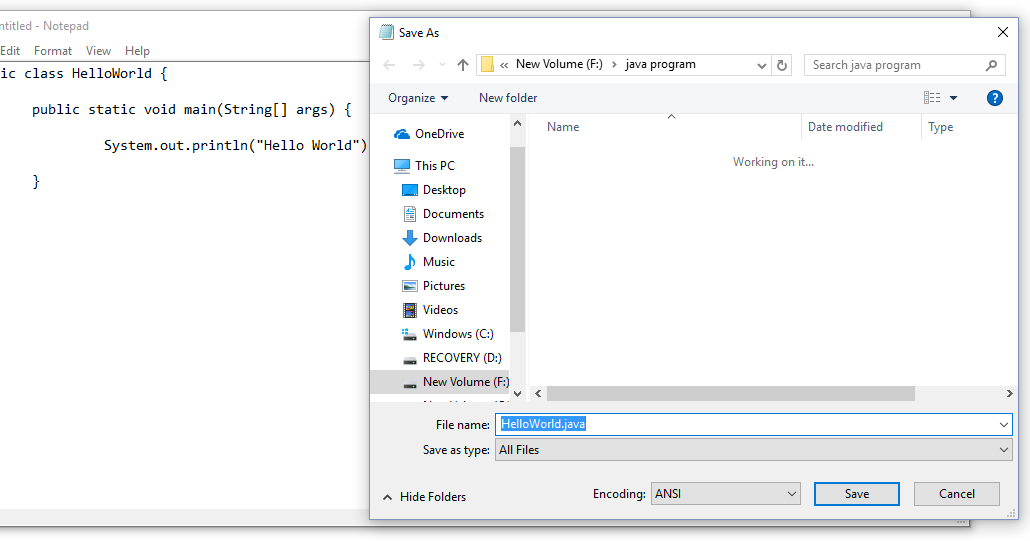1030x541 pixels.
Task: Open the Music folder
Action: pyautogui.click(x=438, y=262)
